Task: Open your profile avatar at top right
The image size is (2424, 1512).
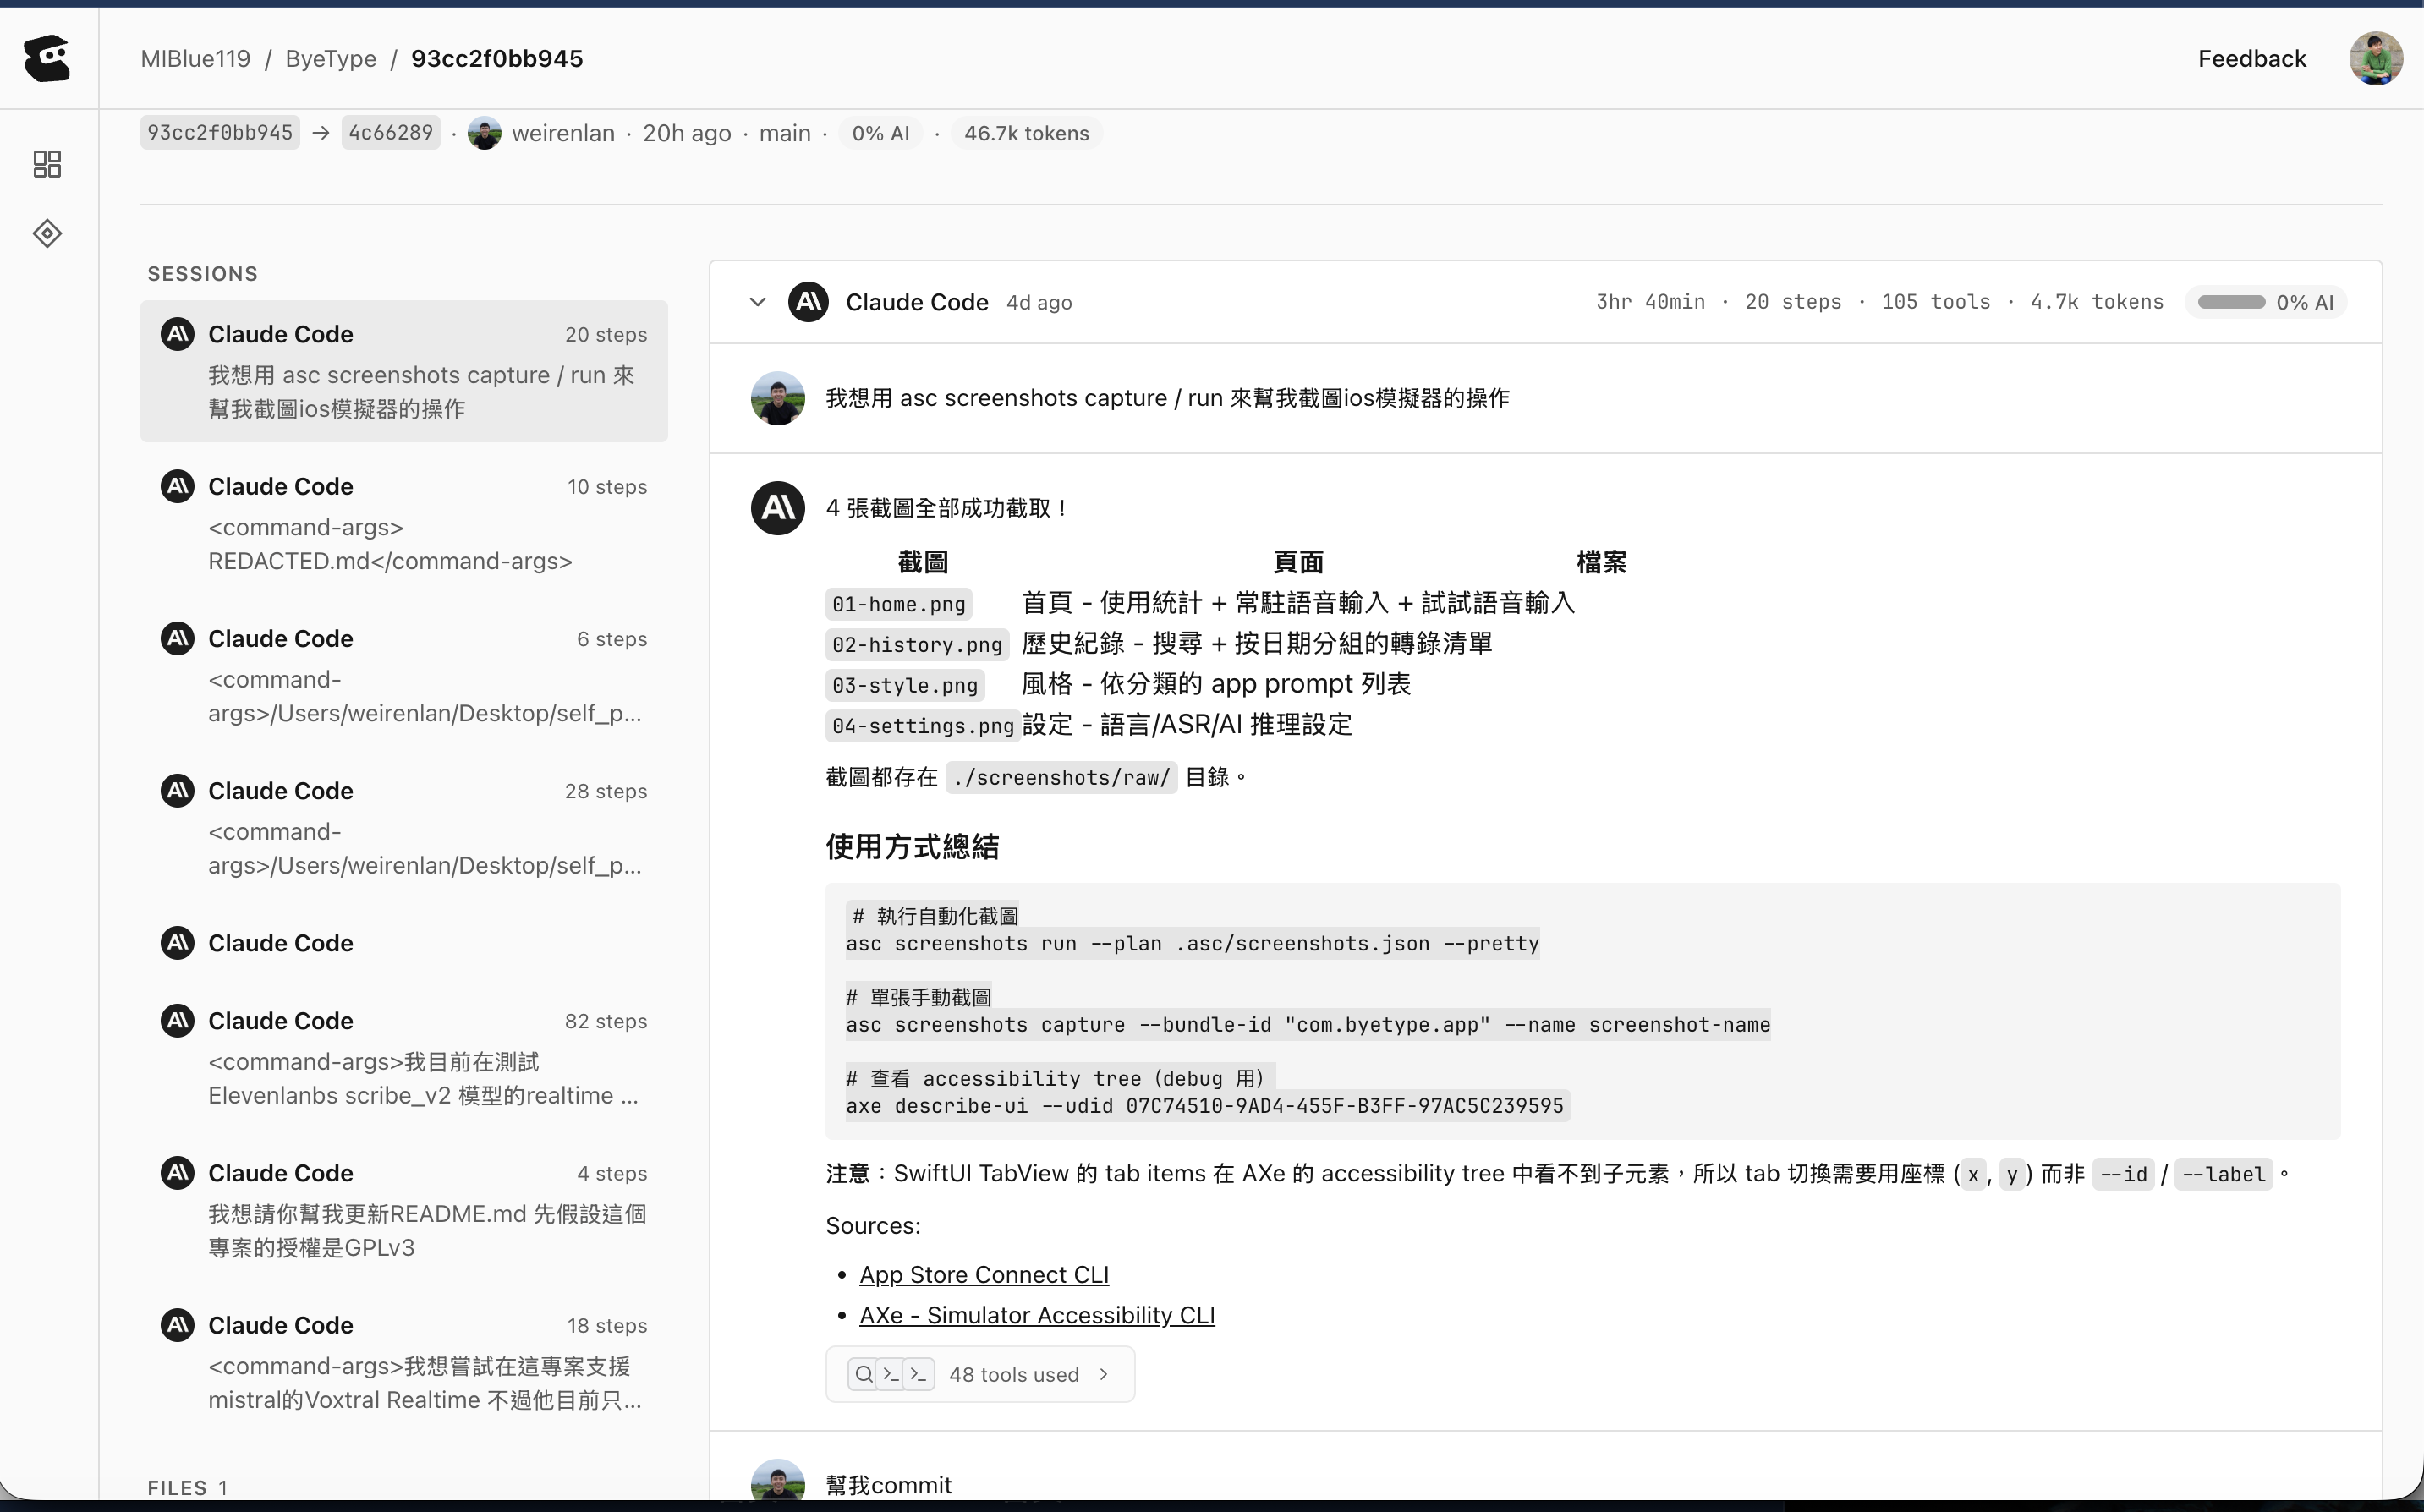Action: (2376, 59)
